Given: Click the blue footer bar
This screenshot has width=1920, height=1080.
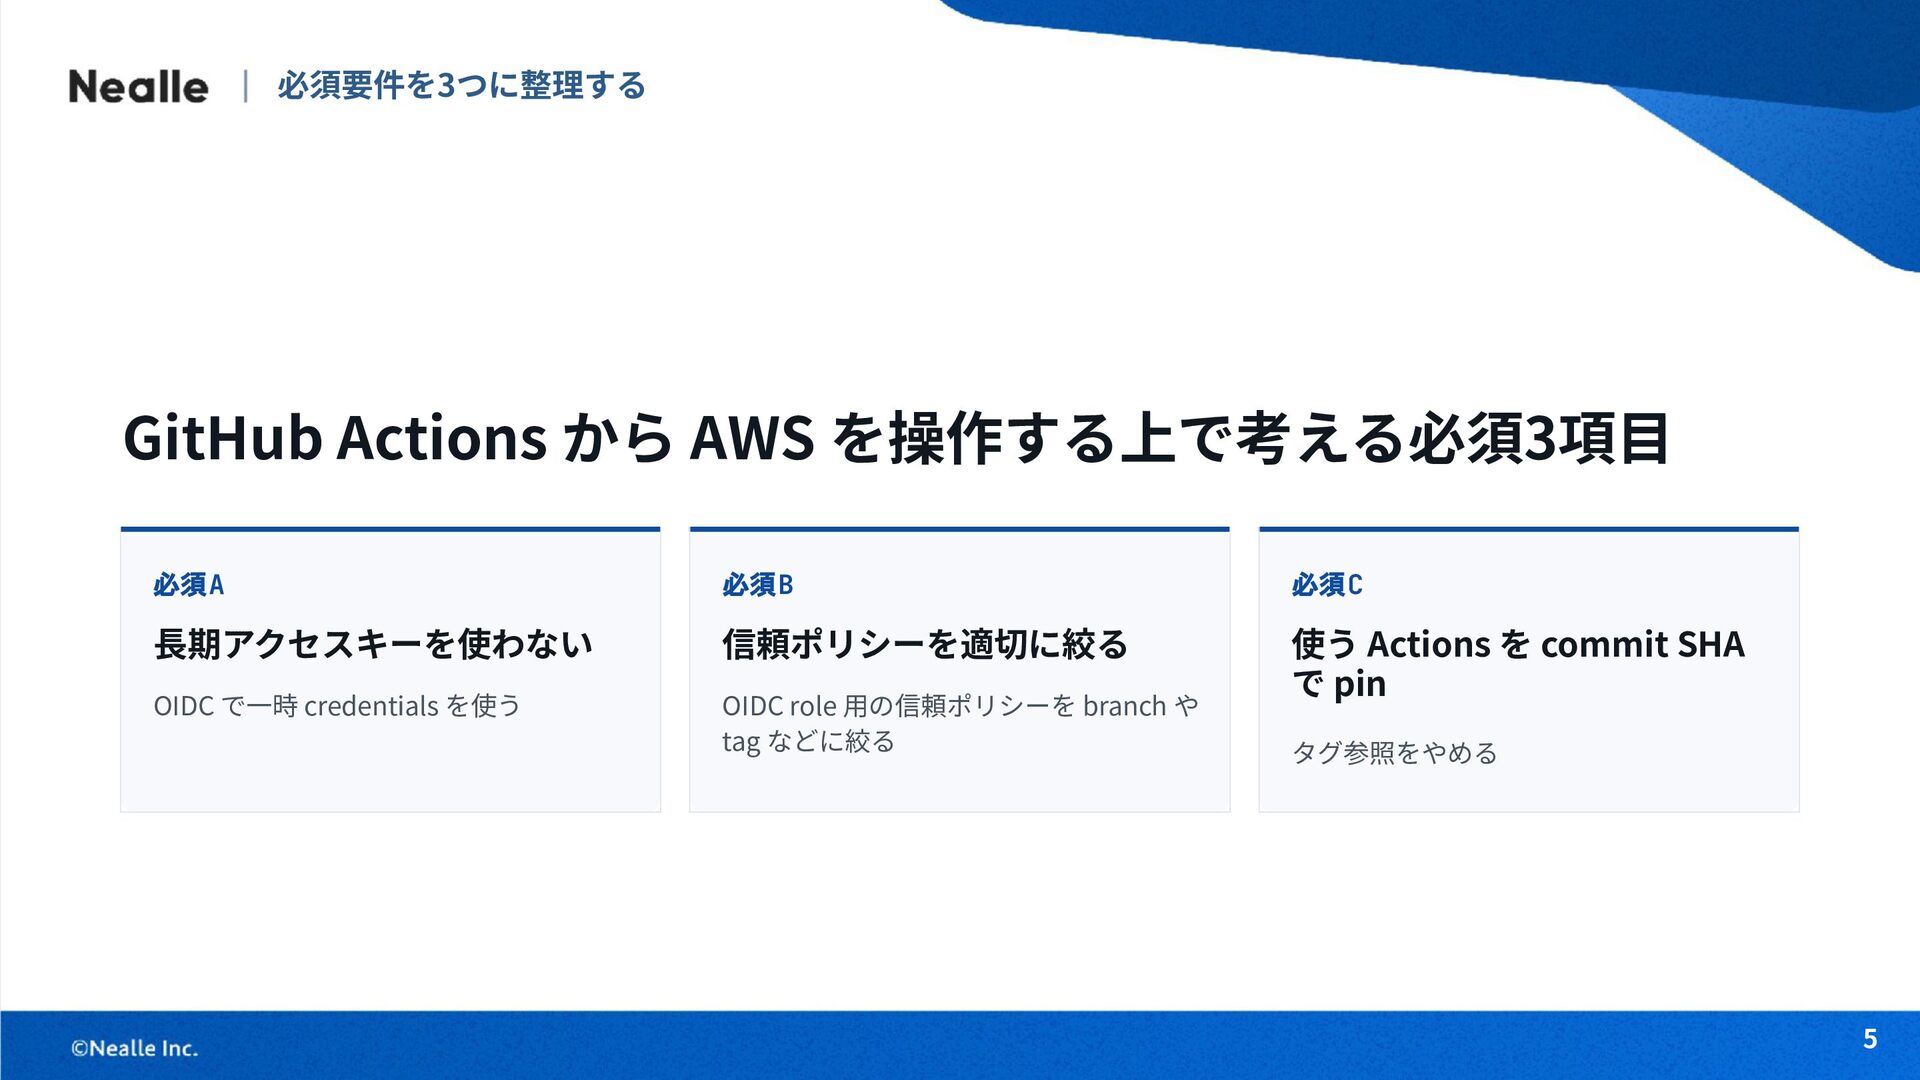Looking at the screenshot, I should point(960,1045).
